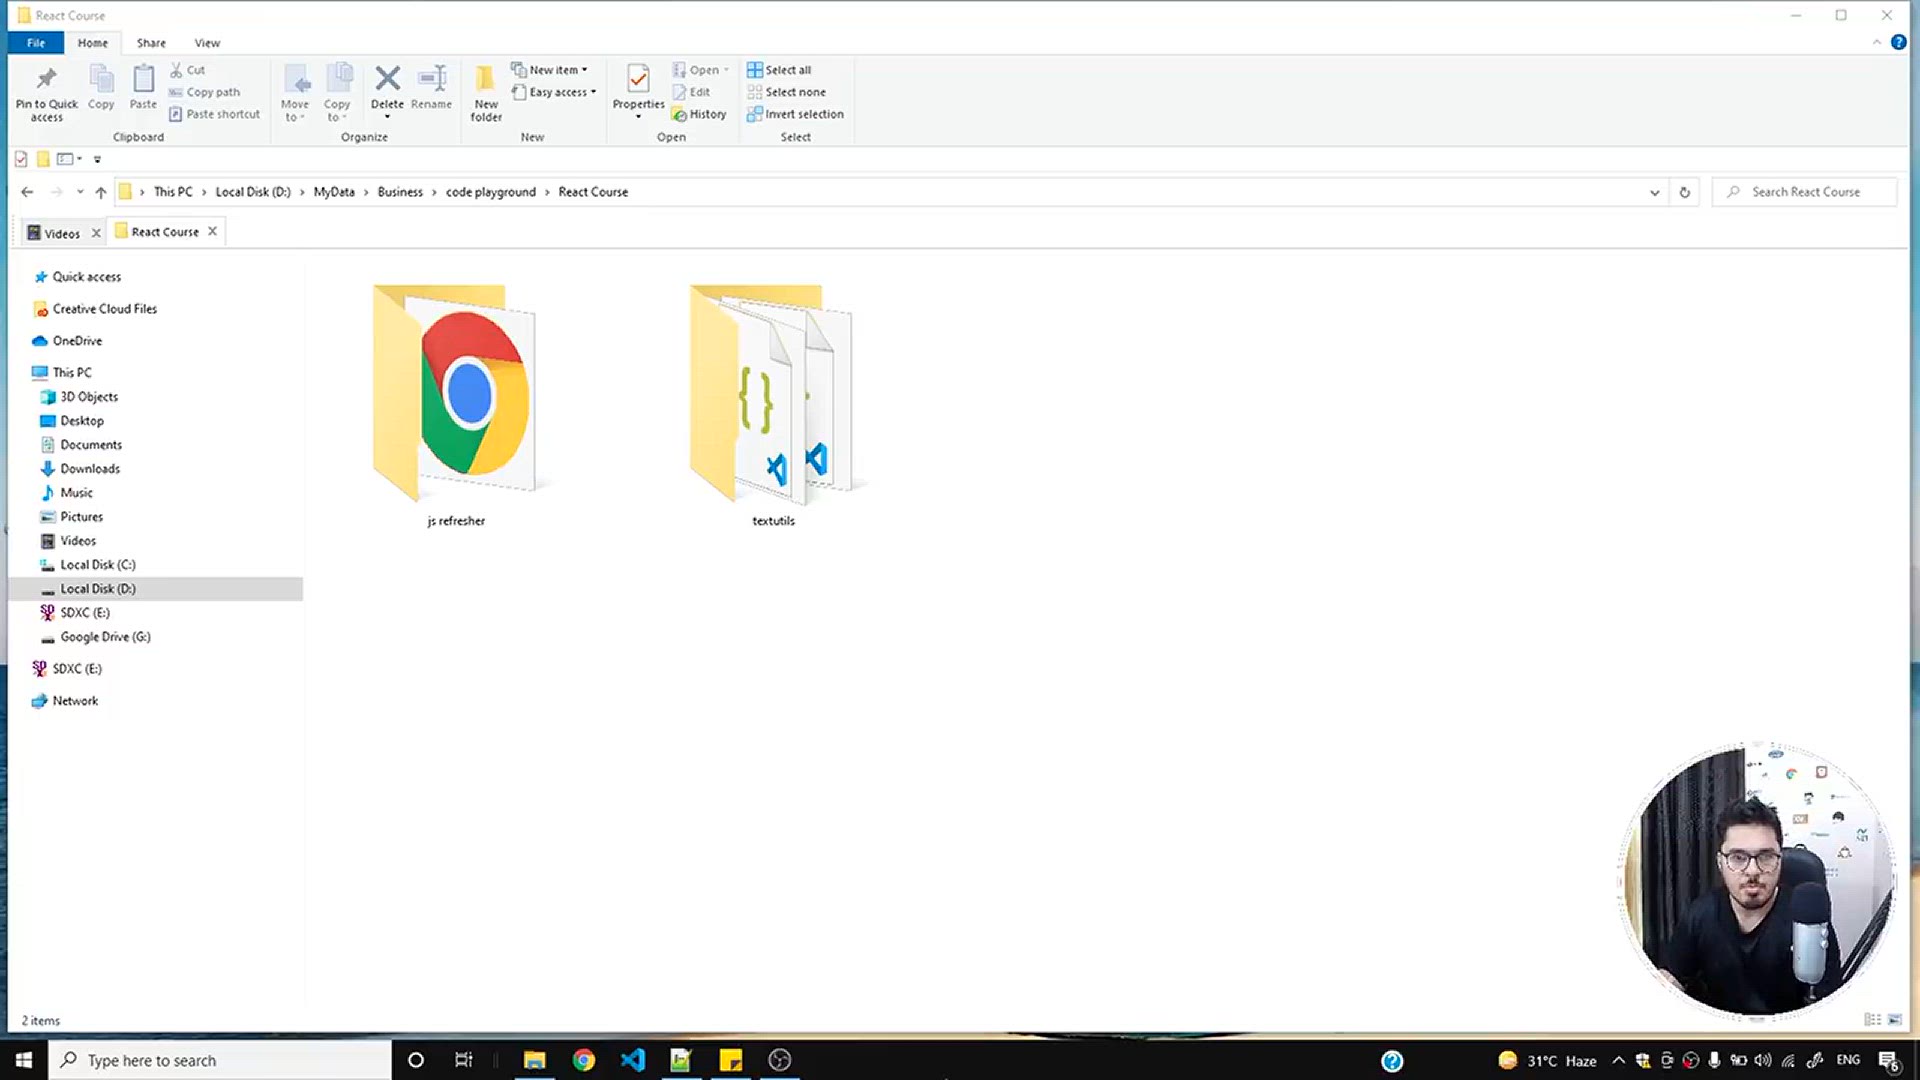Click the Help question mark icon

(1898, 42)
